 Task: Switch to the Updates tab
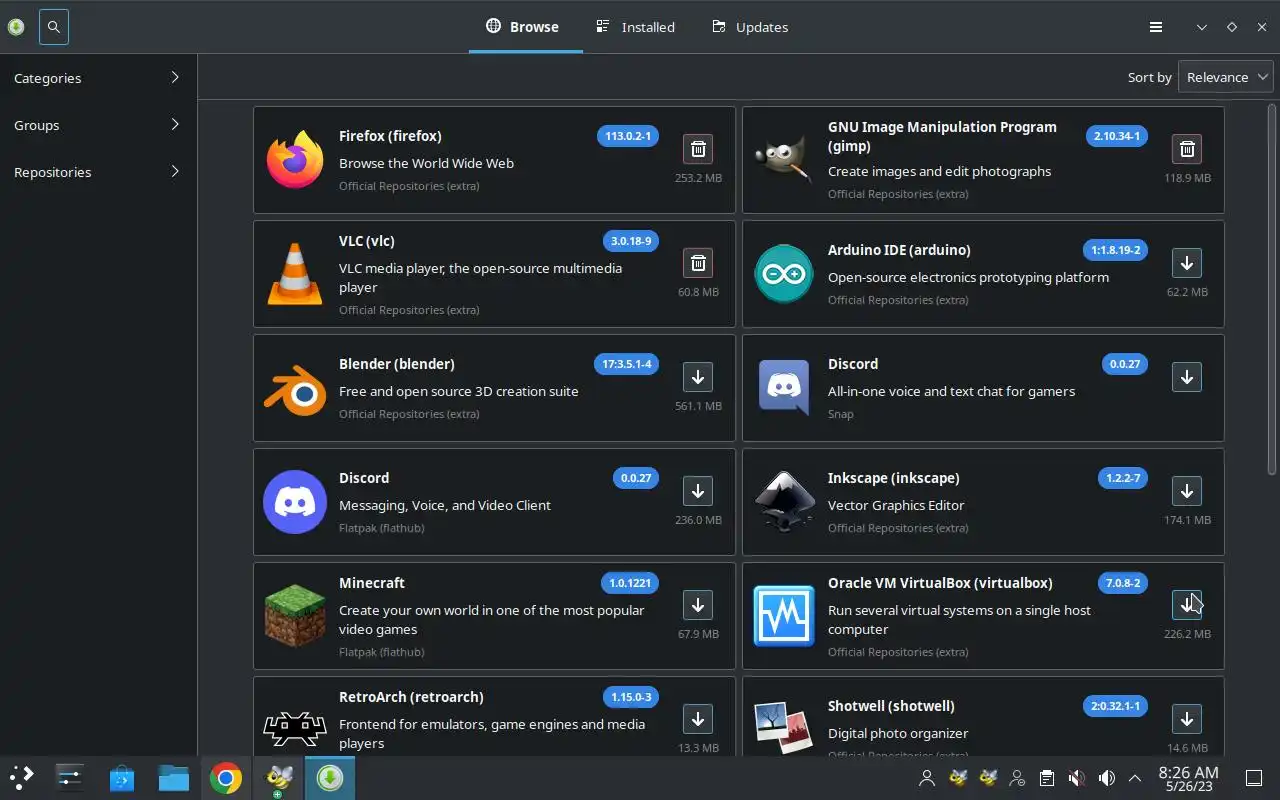[x=751, y=27]
